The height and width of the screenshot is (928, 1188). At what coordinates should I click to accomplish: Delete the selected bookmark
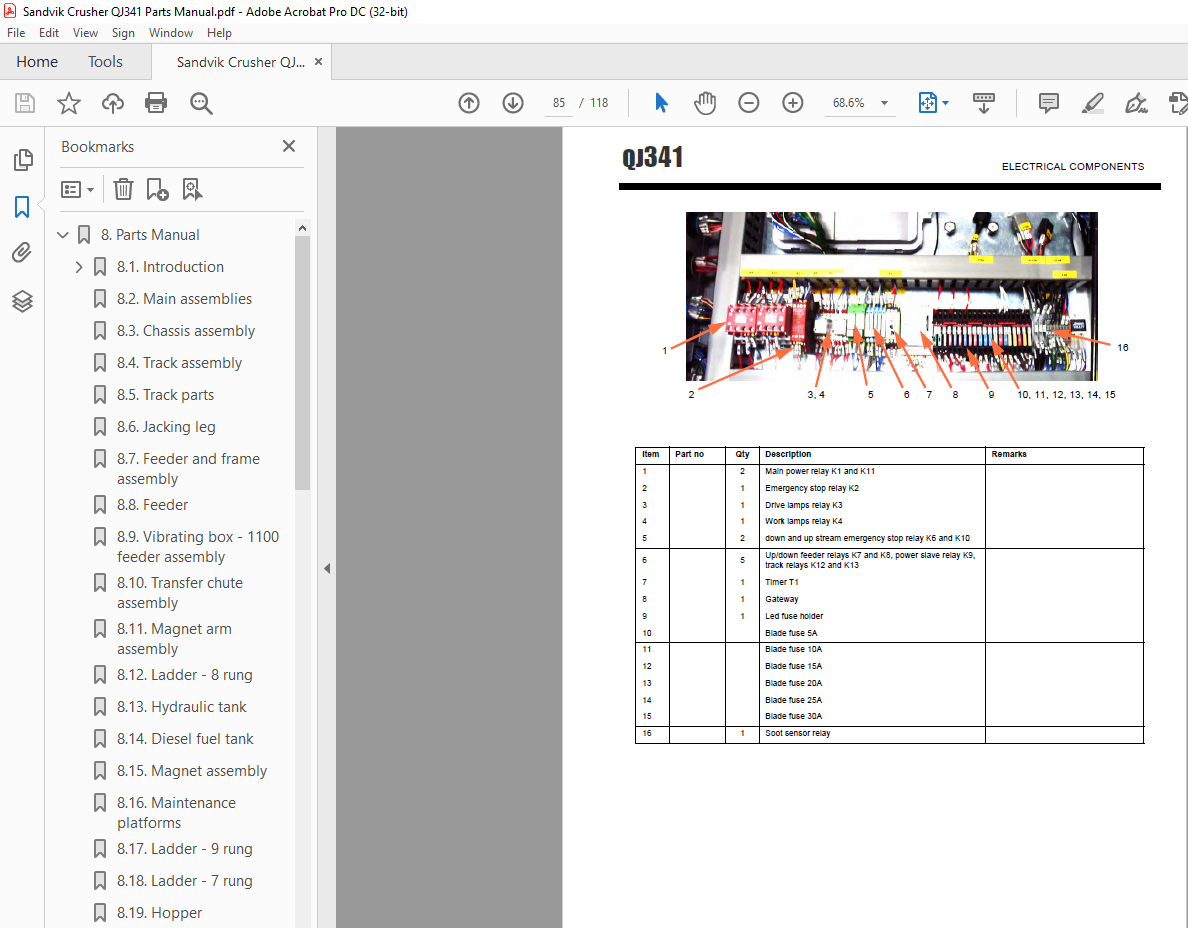click(x=123, y=189)
